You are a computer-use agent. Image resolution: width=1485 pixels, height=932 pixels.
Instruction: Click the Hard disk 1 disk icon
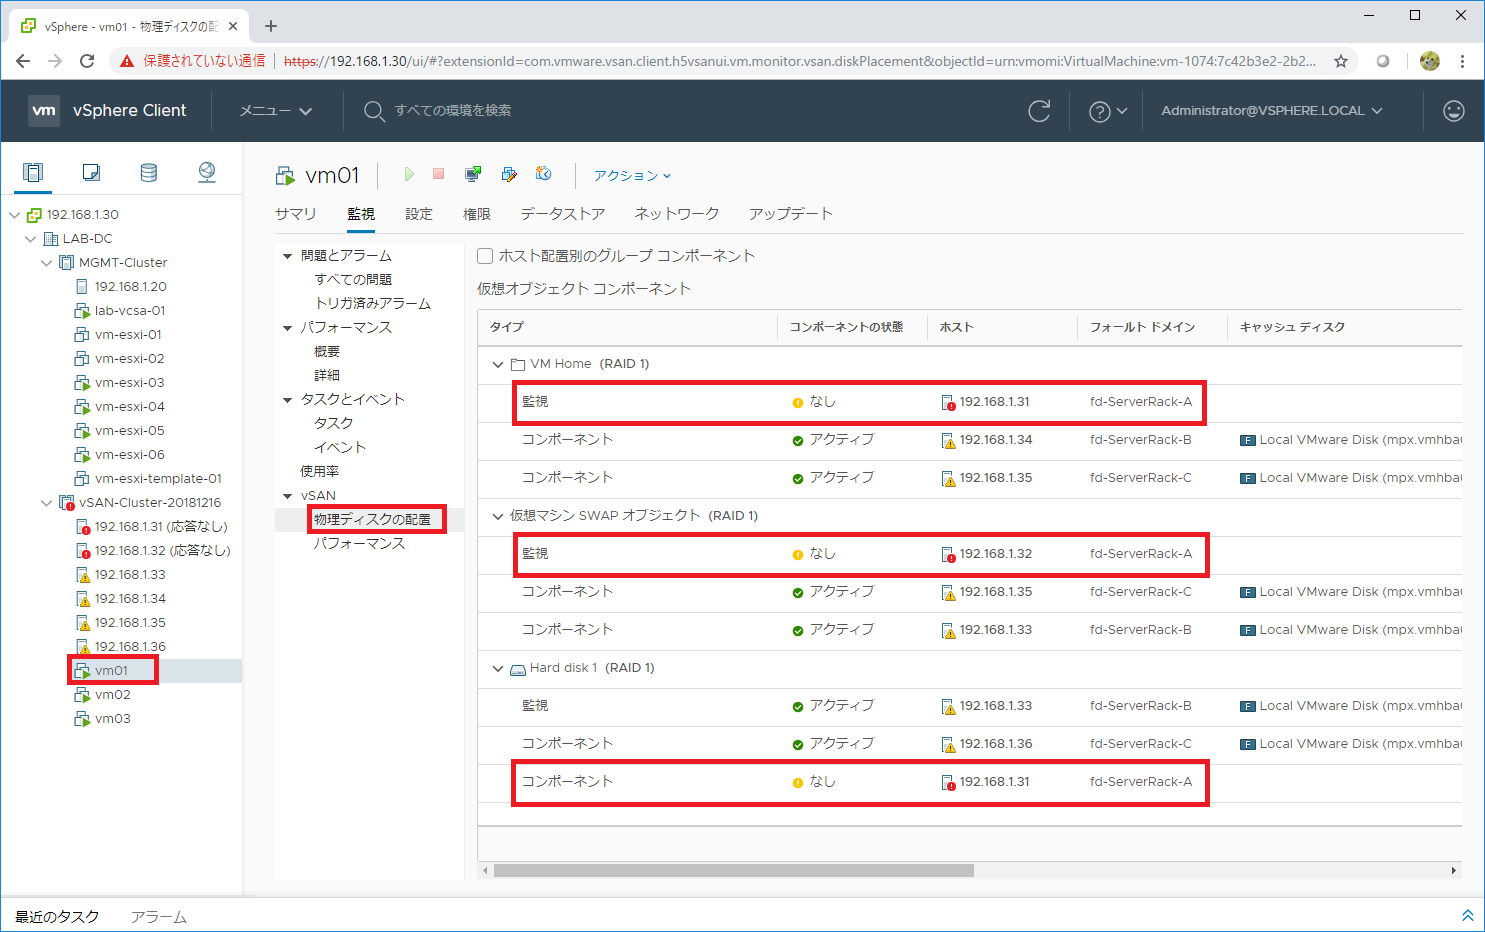[x=518, y=668]
